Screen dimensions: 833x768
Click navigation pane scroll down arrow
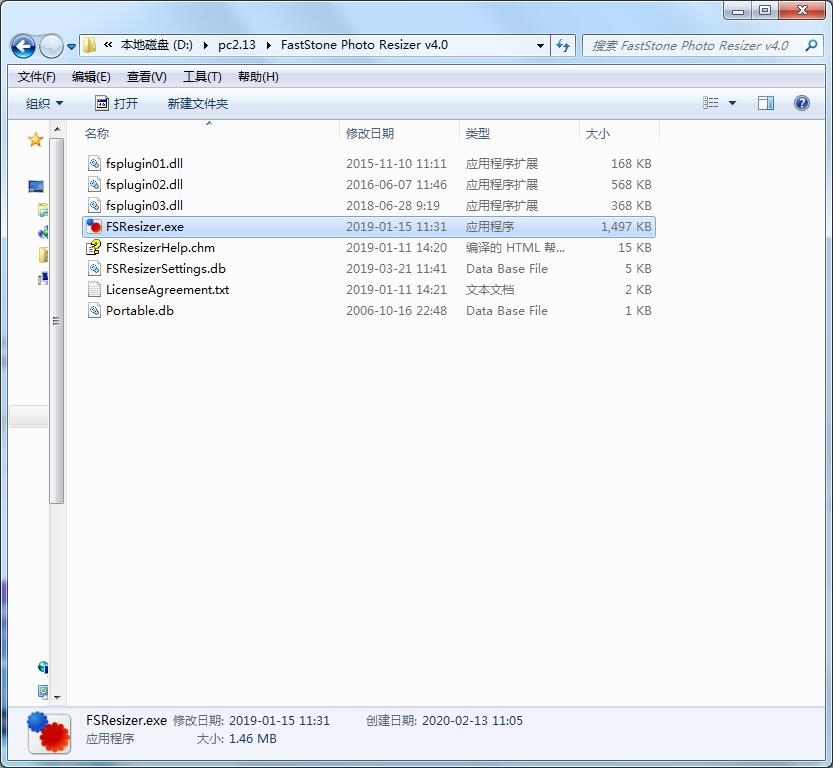[57, 698]
